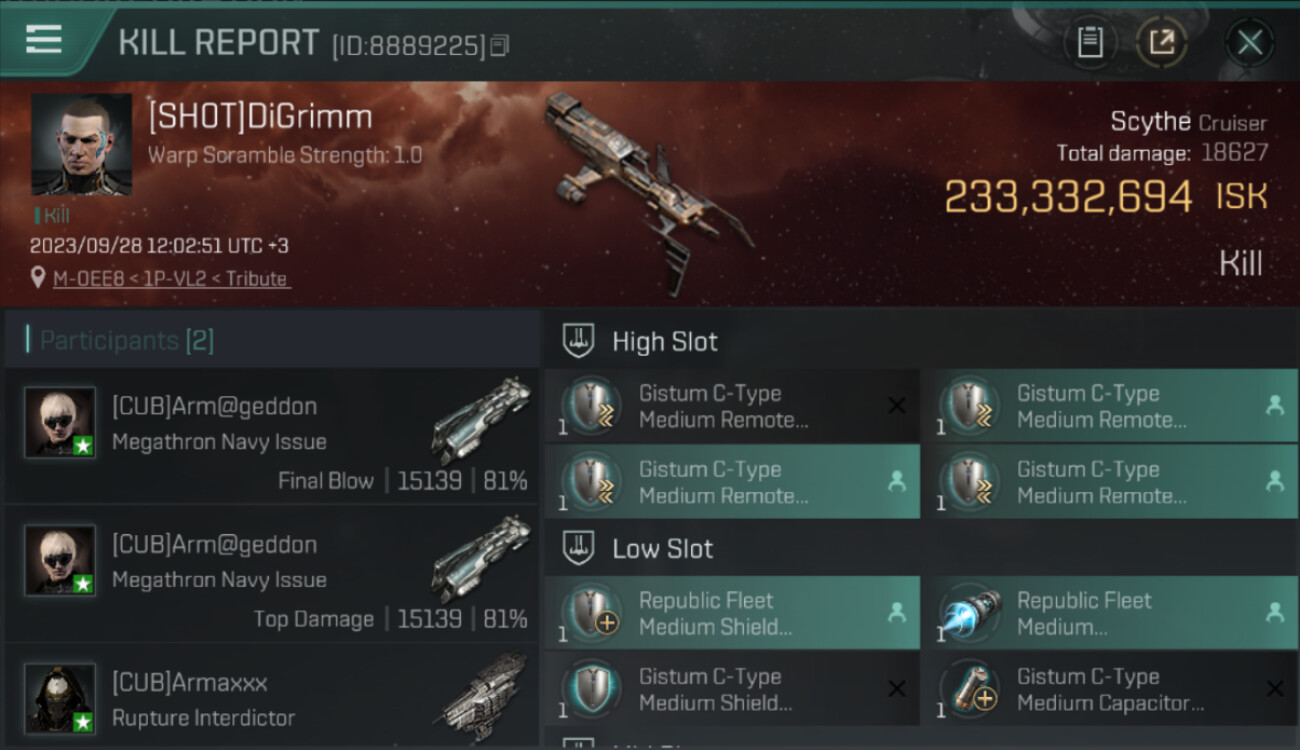Copy the kill report ID icon
This screenshot has width=1300, height=750.
coord(499,45)
